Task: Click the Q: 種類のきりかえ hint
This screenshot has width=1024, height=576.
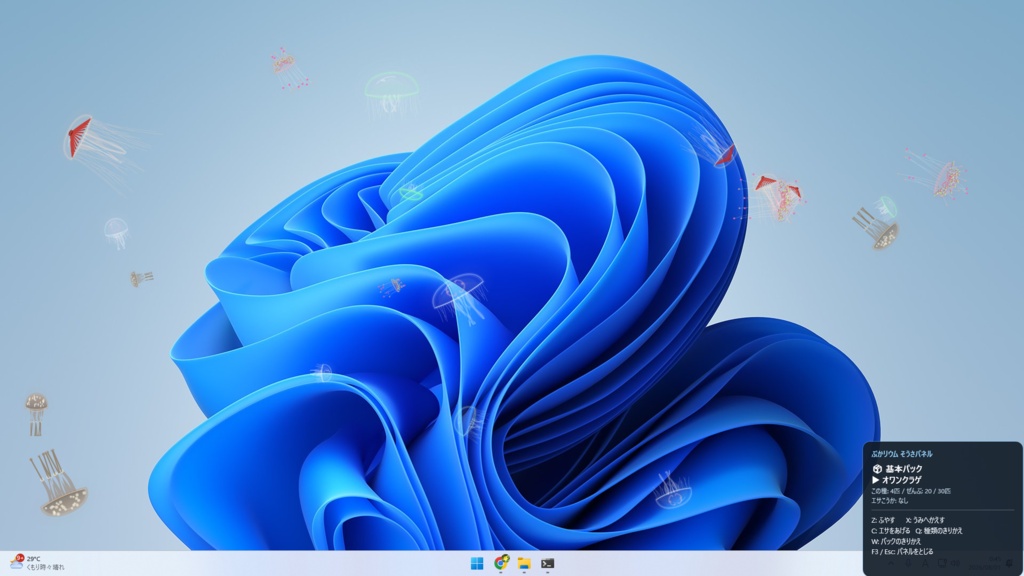Action: tap(939, 531)
